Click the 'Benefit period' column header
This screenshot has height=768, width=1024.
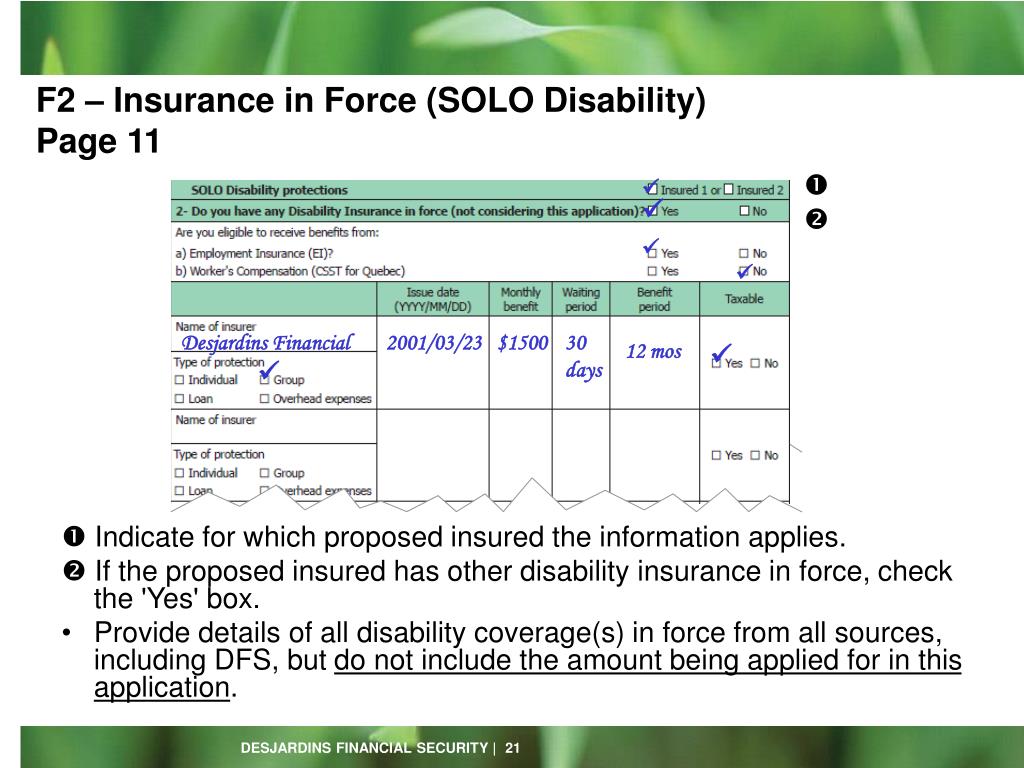pos(654,300)
